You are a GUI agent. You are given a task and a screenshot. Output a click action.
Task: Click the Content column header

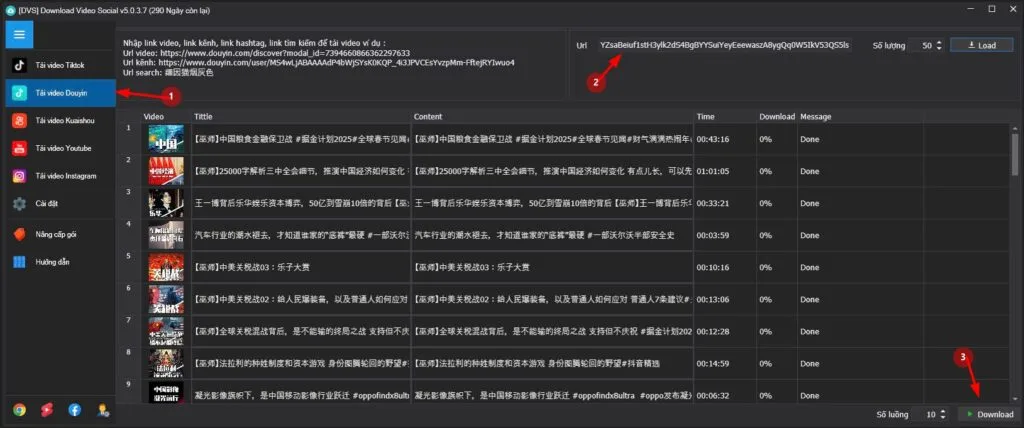click(x=552, y=116)
